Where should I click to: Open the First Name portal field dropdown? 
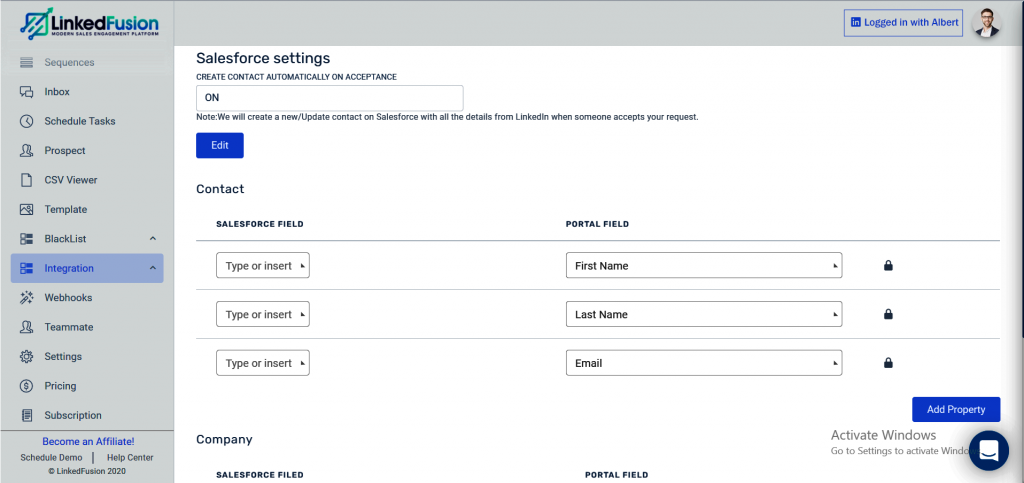click(704, 266)
